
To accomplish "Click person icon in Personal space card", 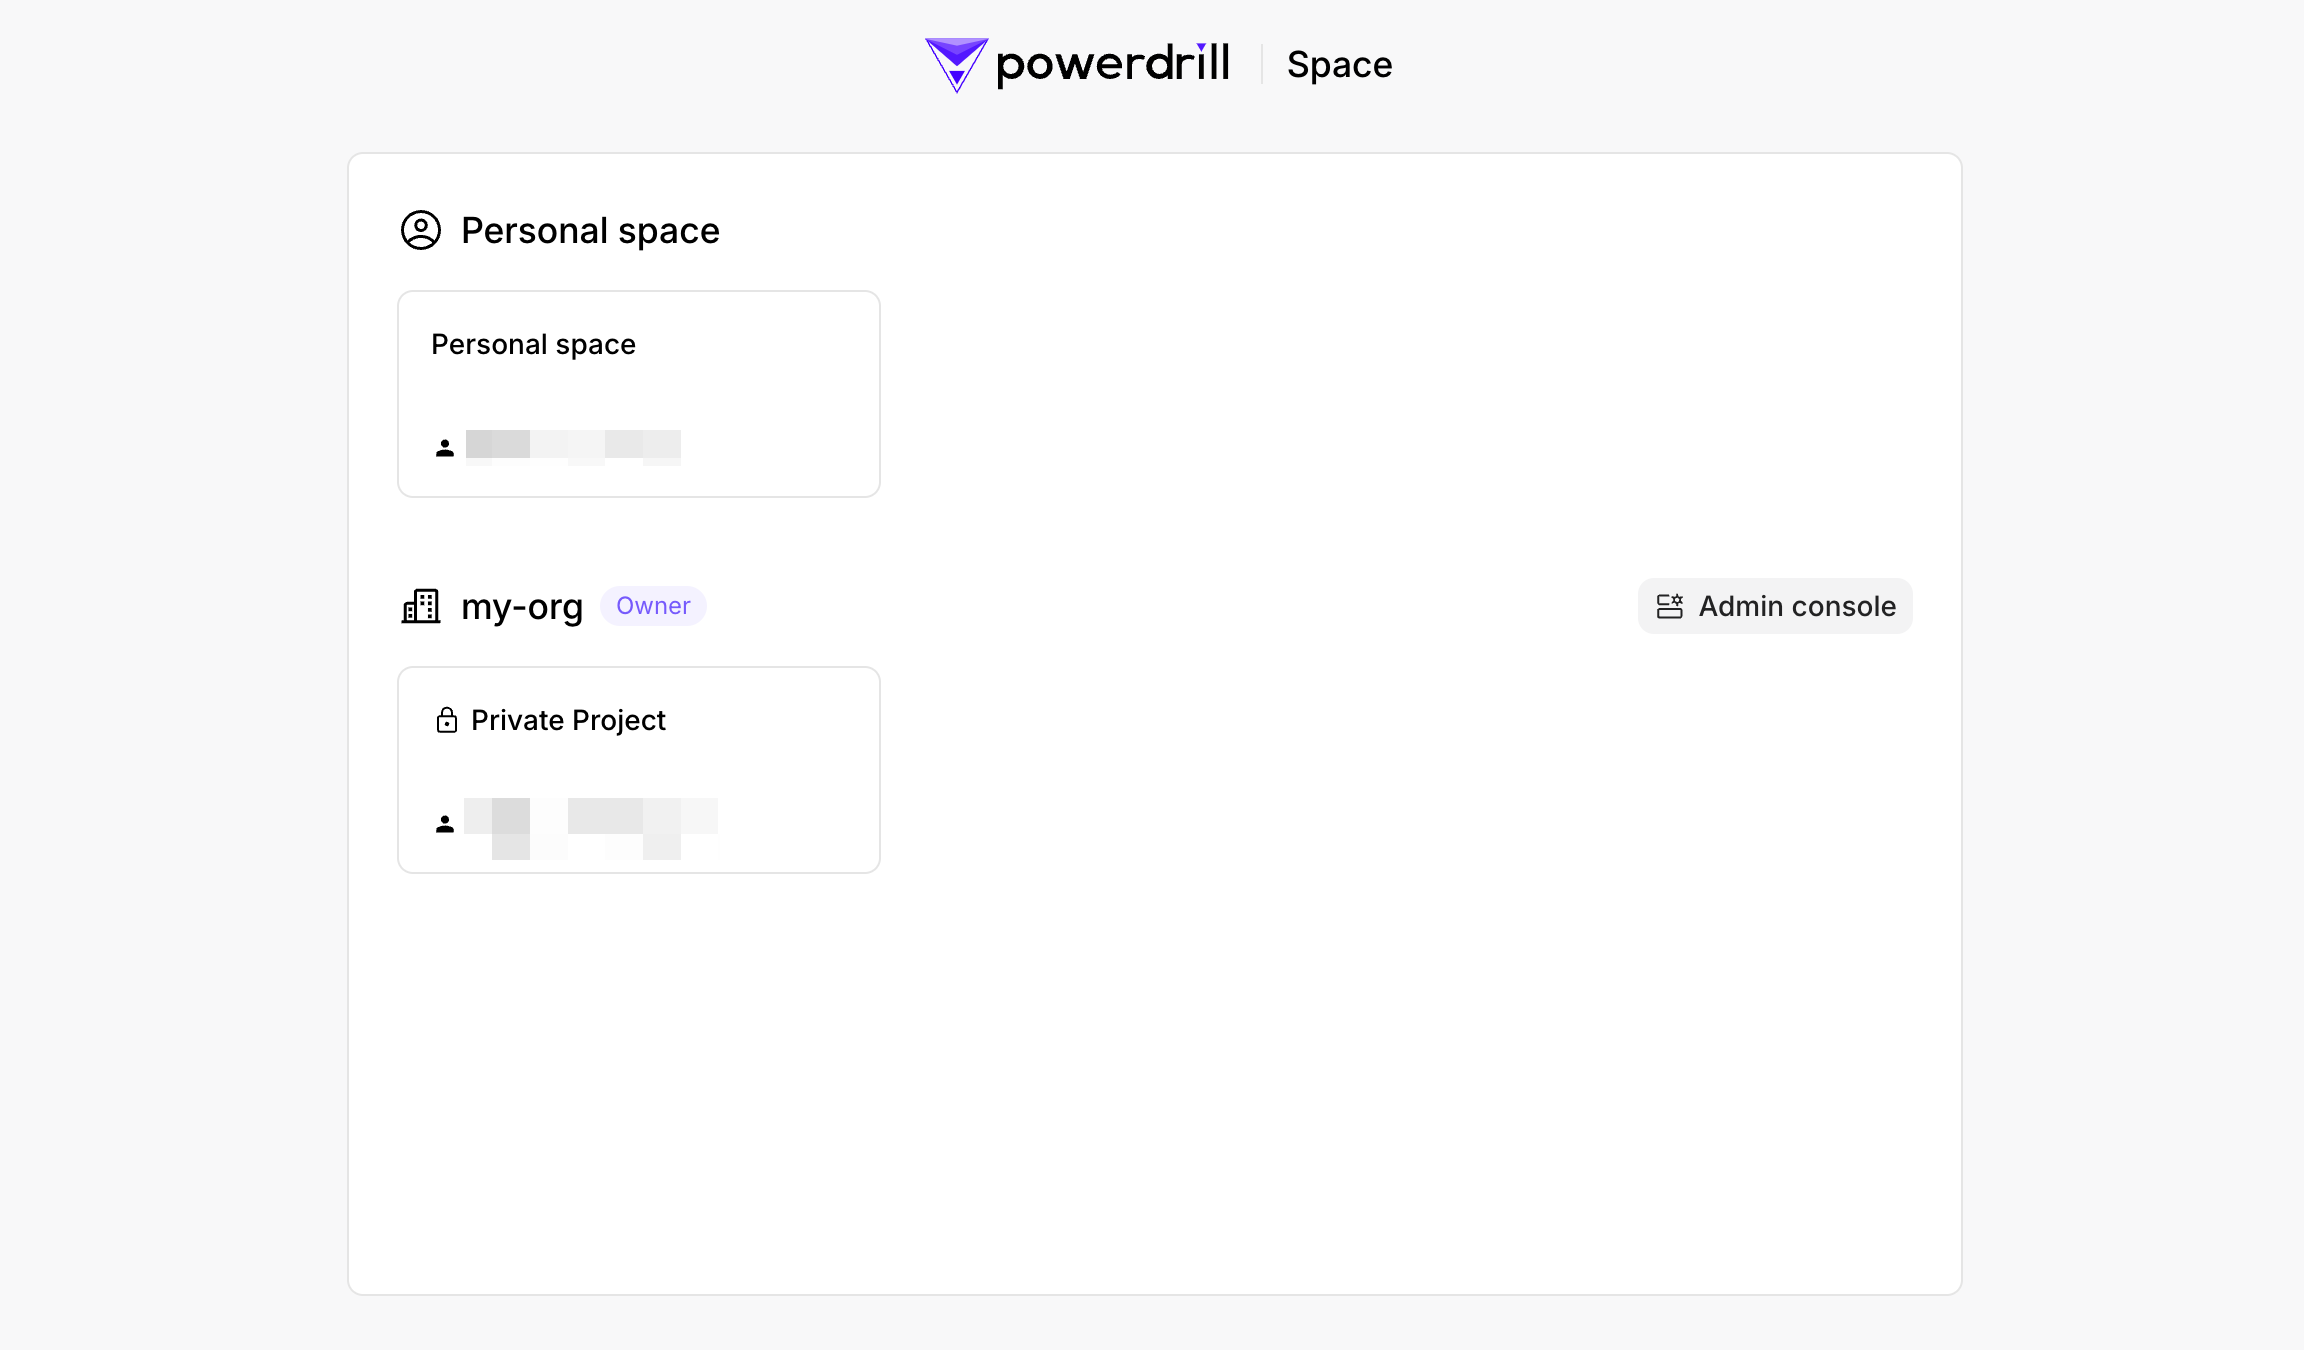I will point(445,448).
